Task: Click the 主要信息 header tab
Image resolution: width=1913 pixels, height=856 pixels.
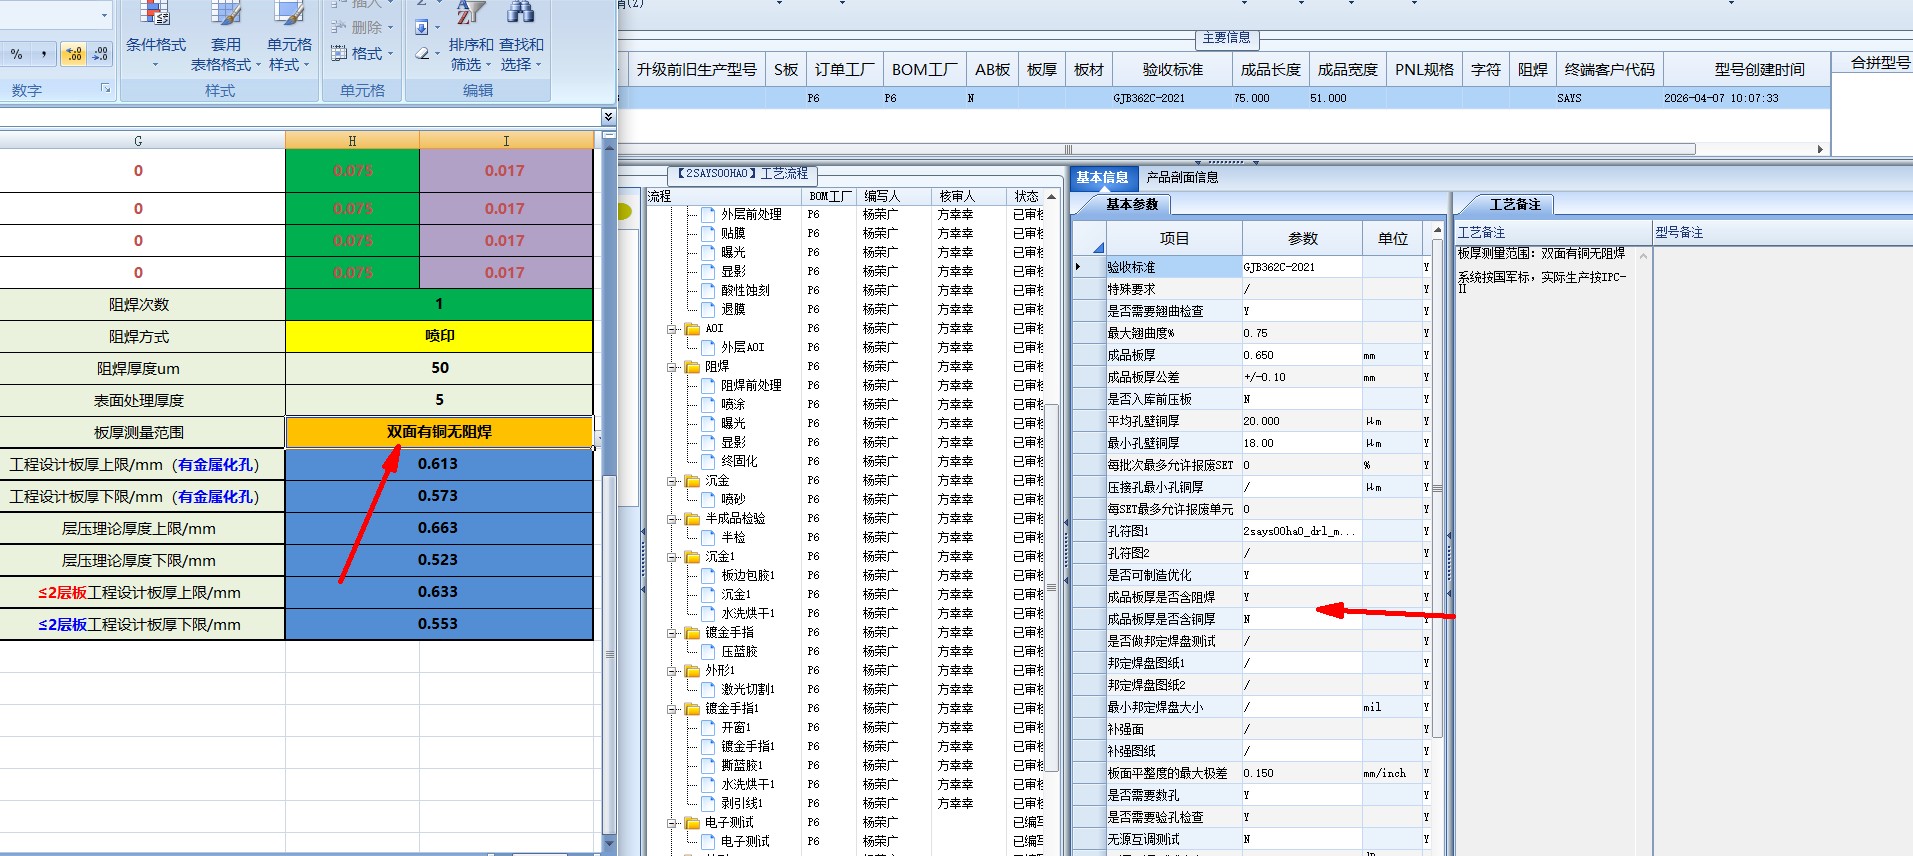Action: tap(1226, 37)
